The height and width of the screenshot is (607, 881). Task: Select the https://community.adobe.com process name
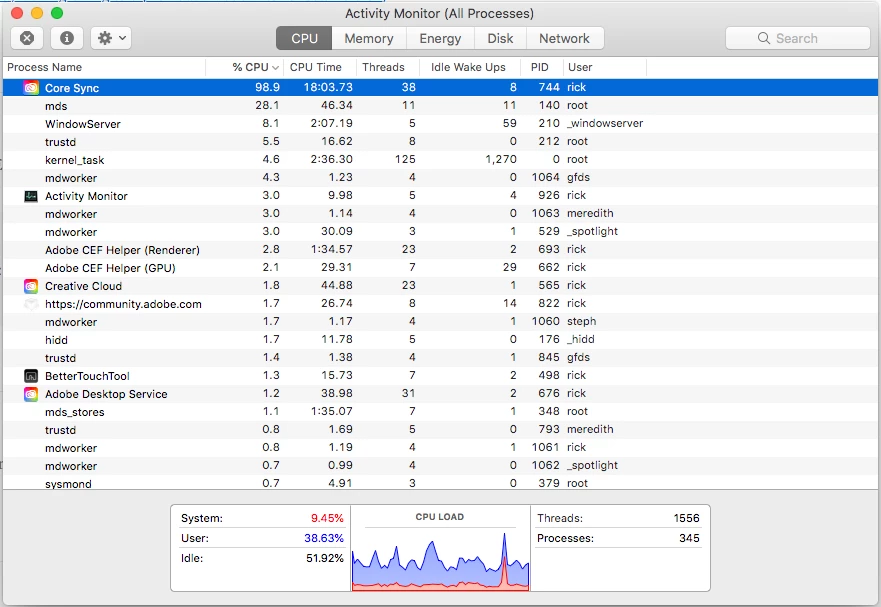click(123, 304)
